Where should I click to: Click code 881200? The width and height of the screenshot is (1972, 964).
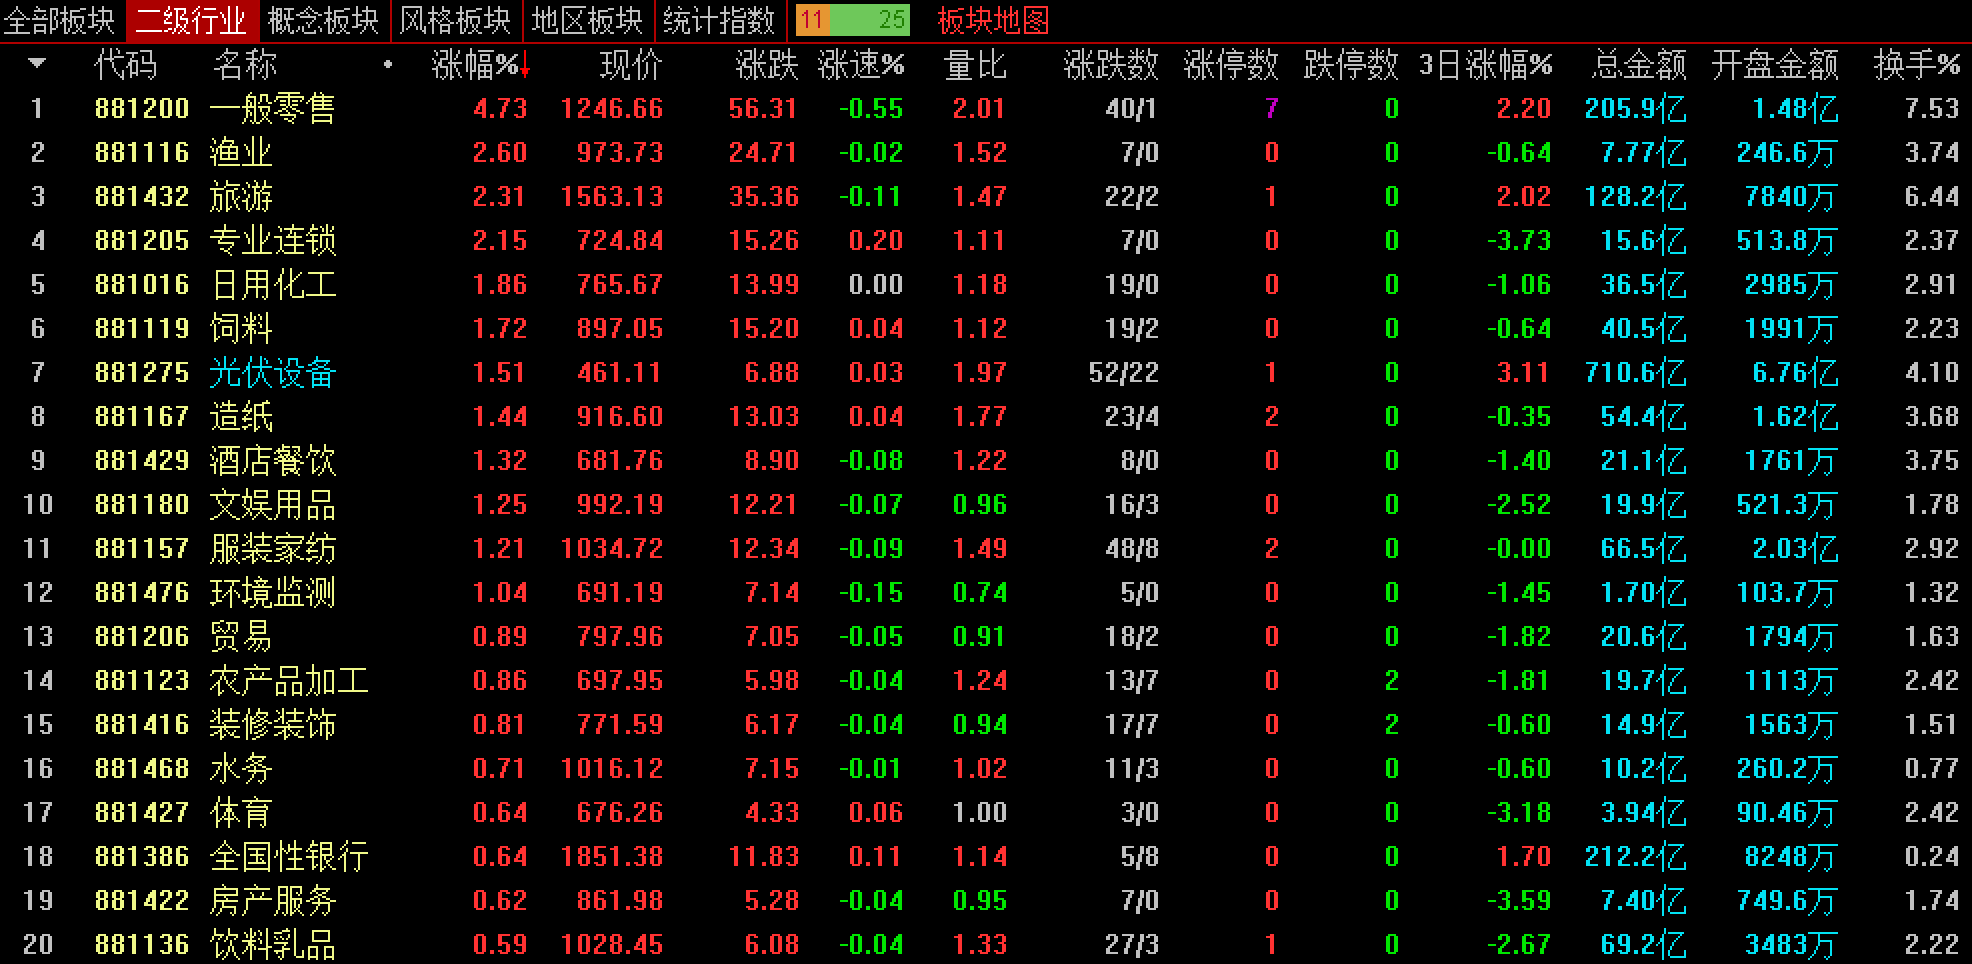point(142,108)
